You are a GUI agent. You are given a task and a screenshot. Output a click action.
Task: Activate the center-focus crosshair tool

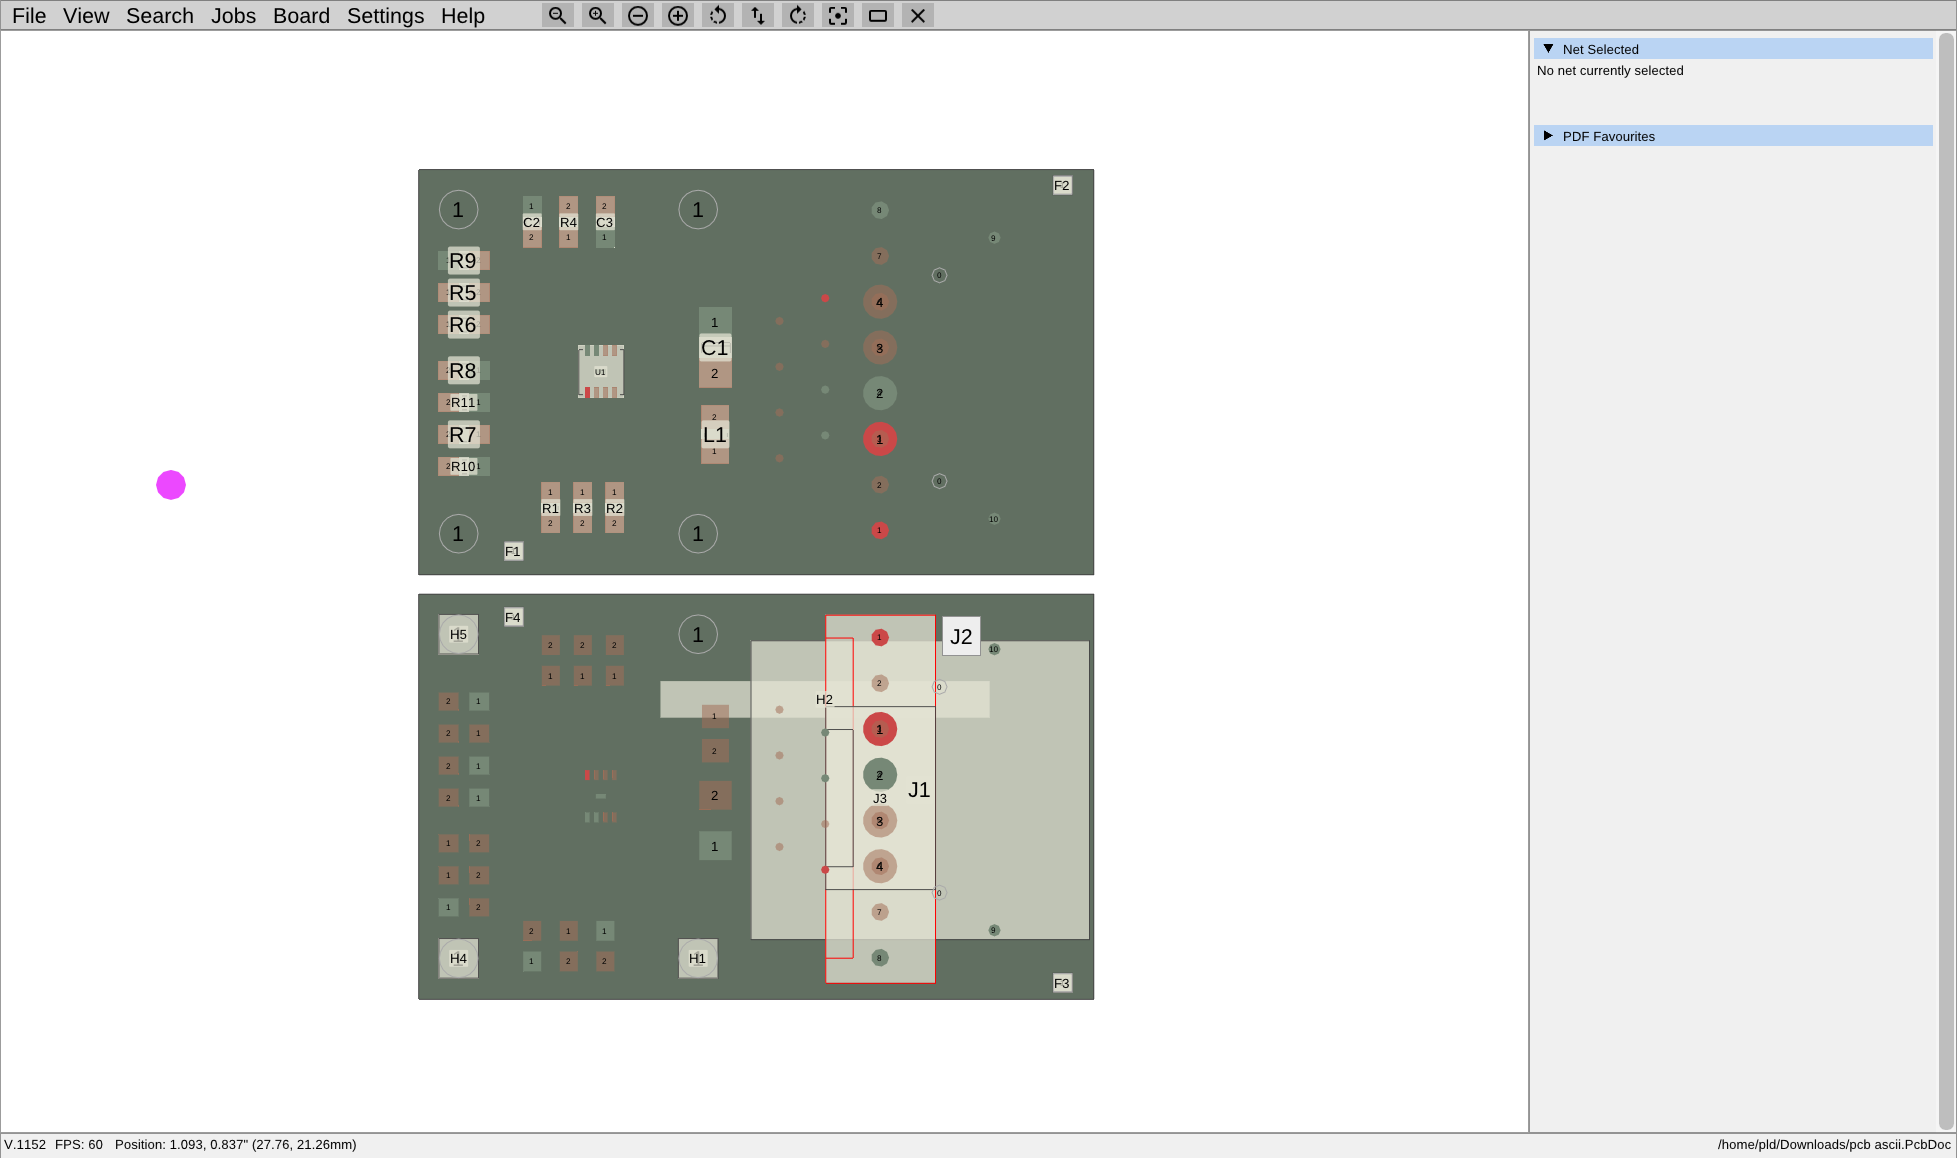click(x=837, y=15)
